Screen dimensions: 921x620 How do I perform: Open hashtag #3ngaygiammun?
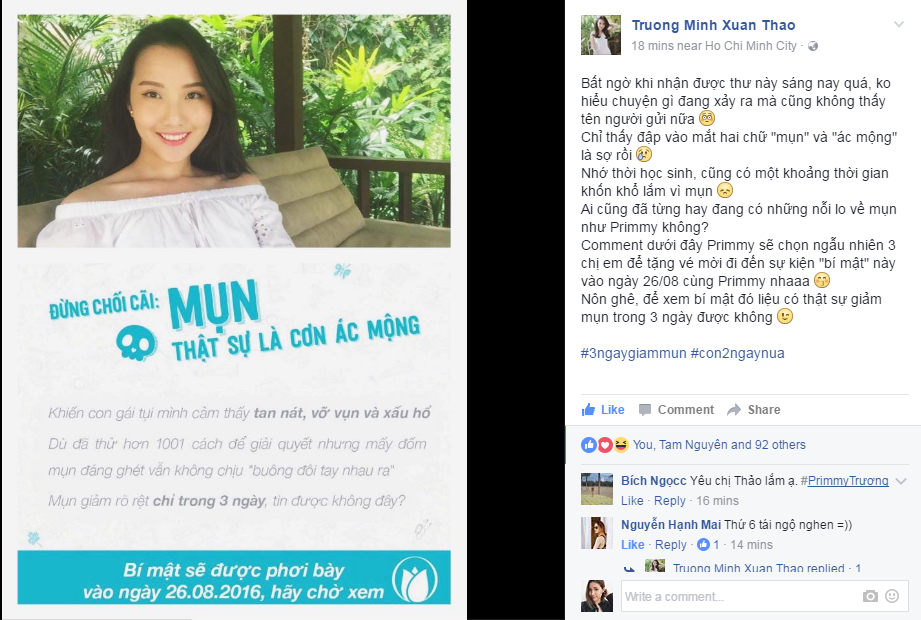pos(633,353)
